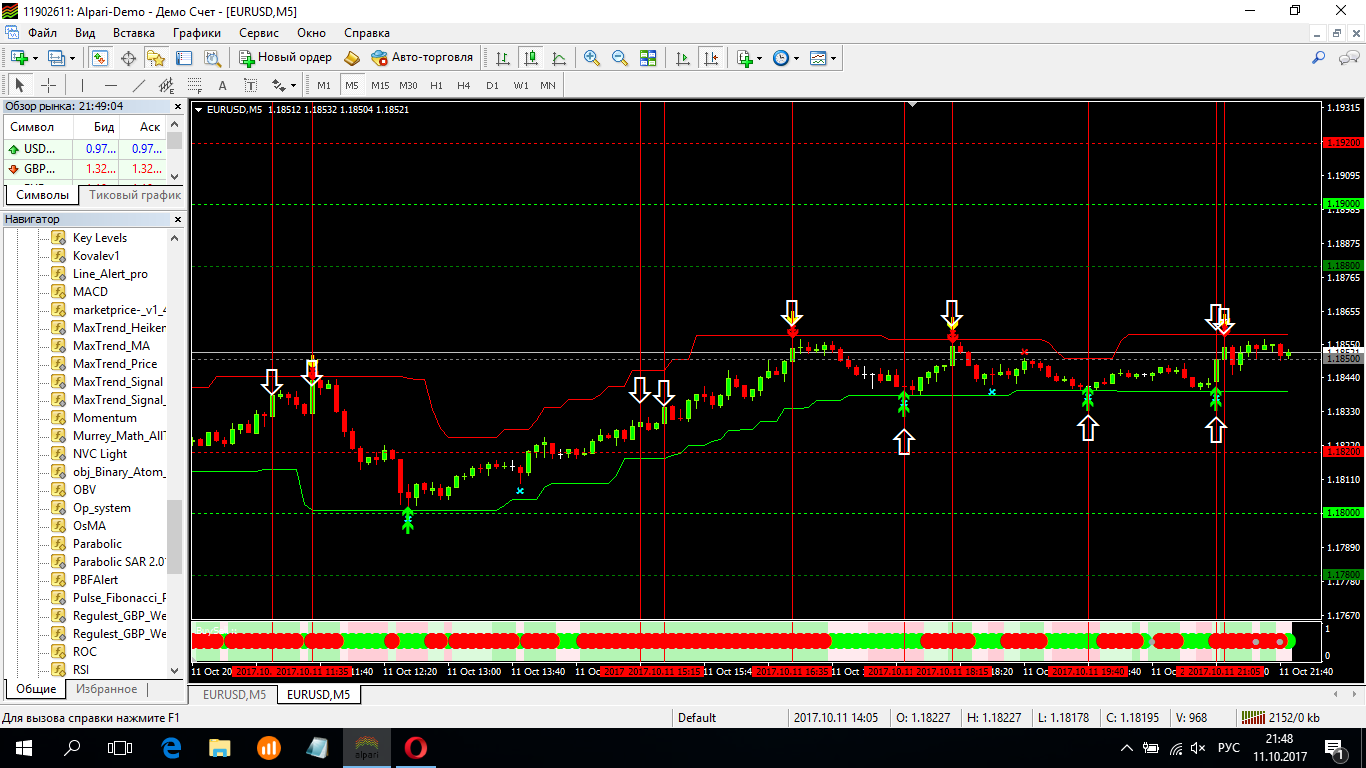Close the Навигатор panel
This screenshot has width=1366, height=768.
click(x=179, y=219)
